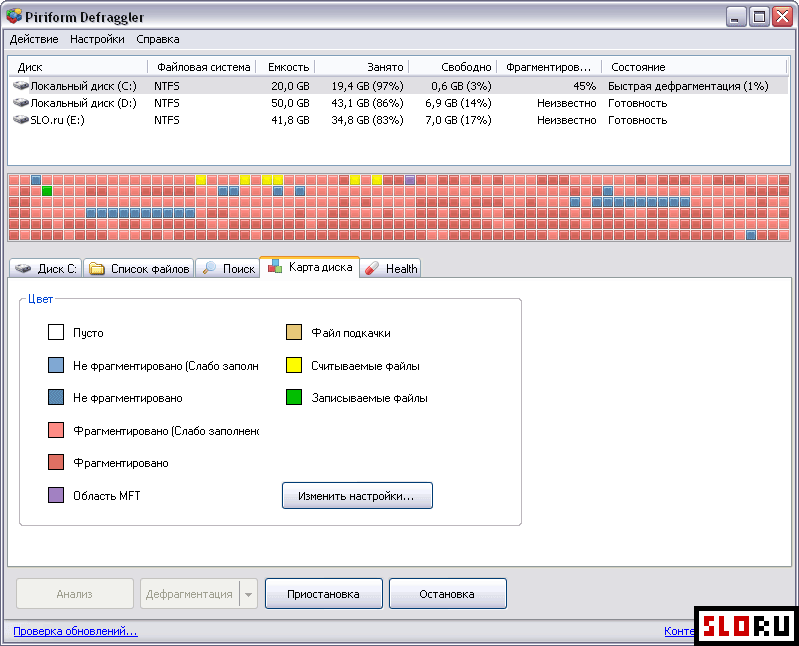Viewport: 799px width, 646px height.
Task: Click the 41,8 GB capacity value
Action: [x=290, y=120]
